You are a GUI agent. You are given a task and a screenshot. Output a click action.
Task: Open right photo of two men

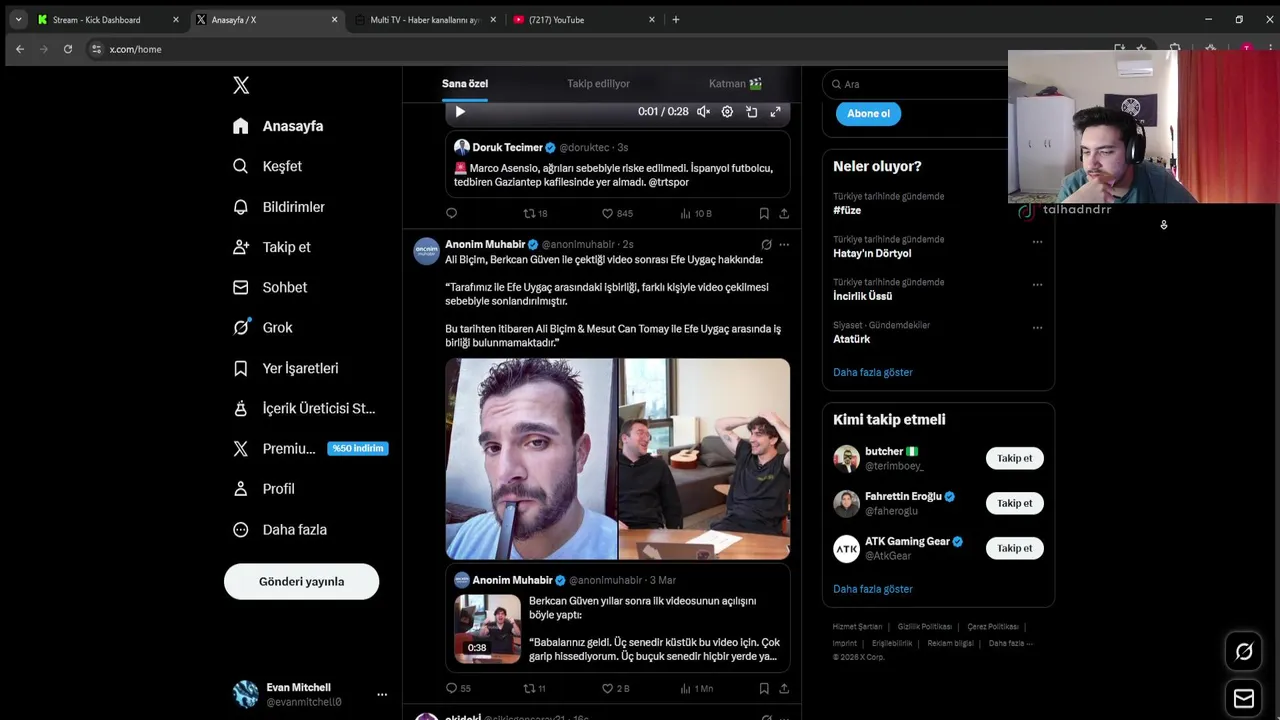(704, 459)
